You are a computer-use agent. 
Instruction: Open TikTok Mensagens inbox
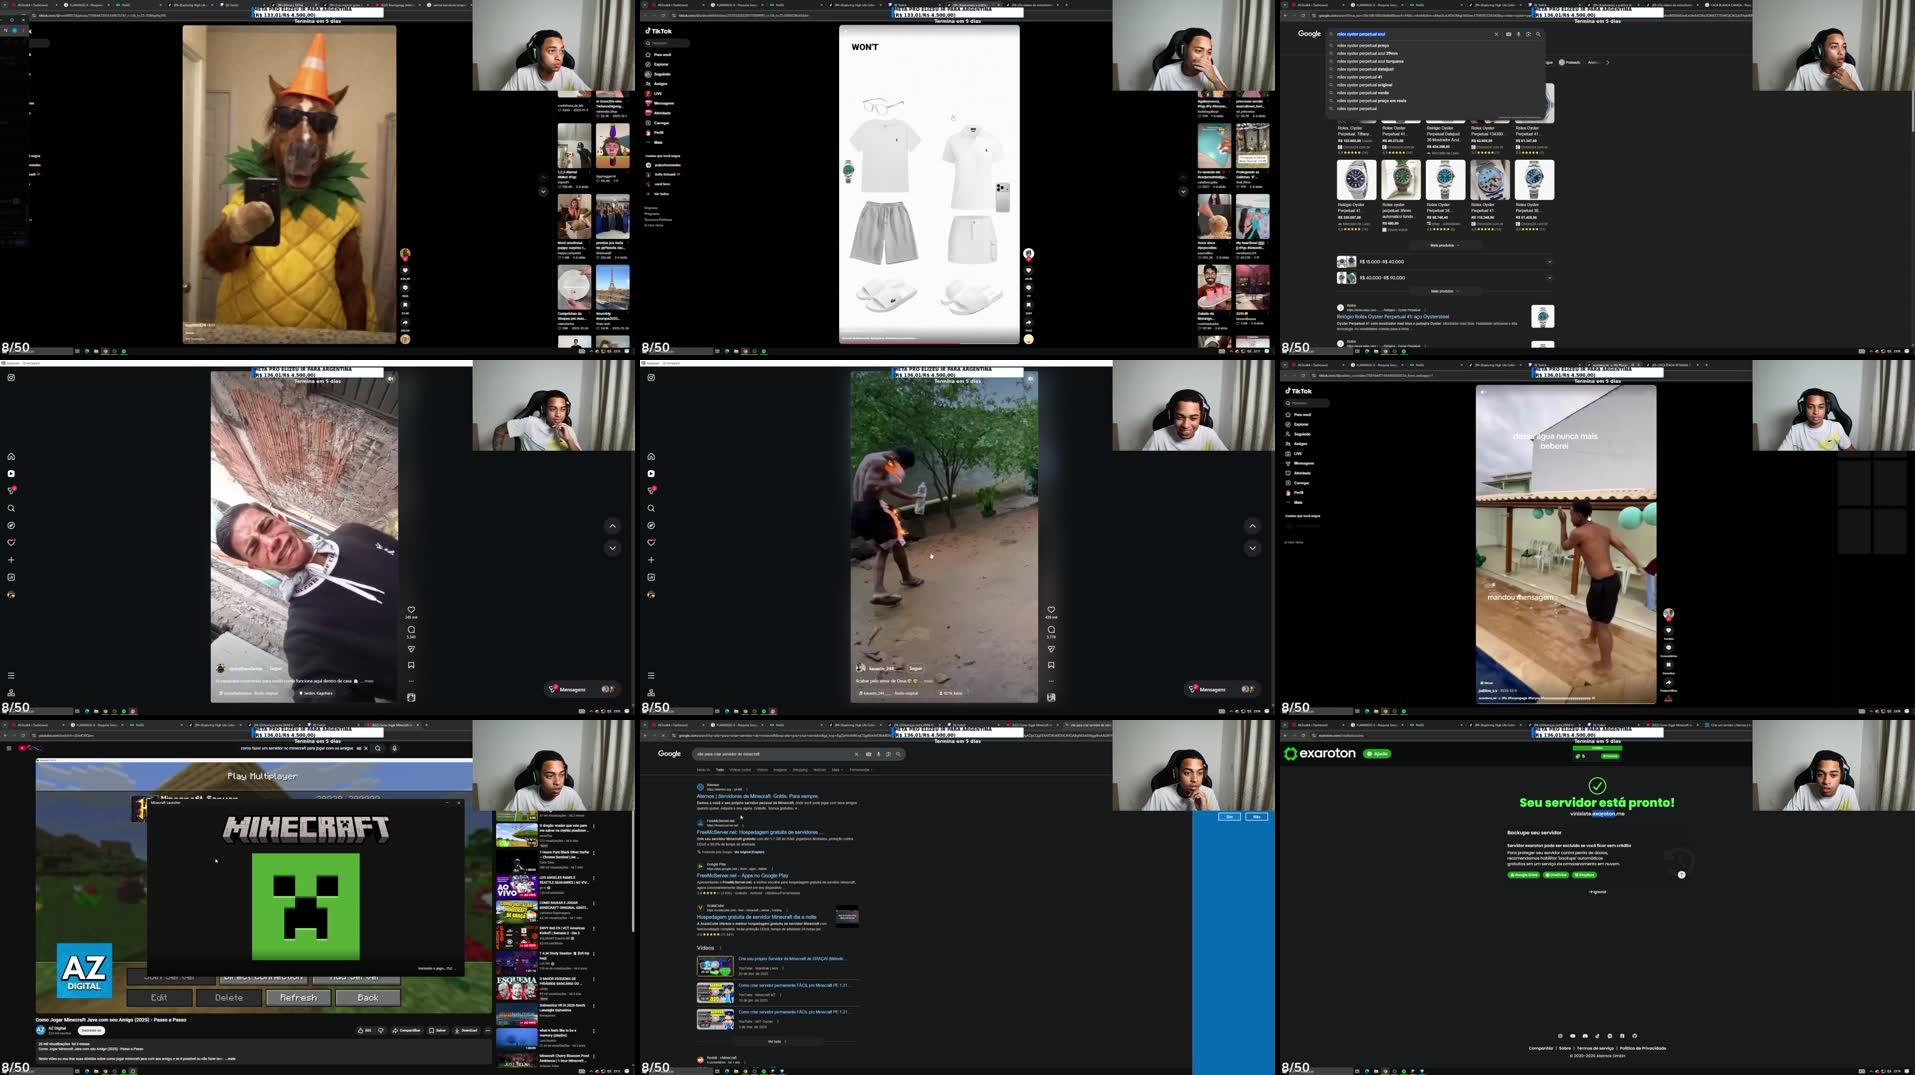click(663, 103)
